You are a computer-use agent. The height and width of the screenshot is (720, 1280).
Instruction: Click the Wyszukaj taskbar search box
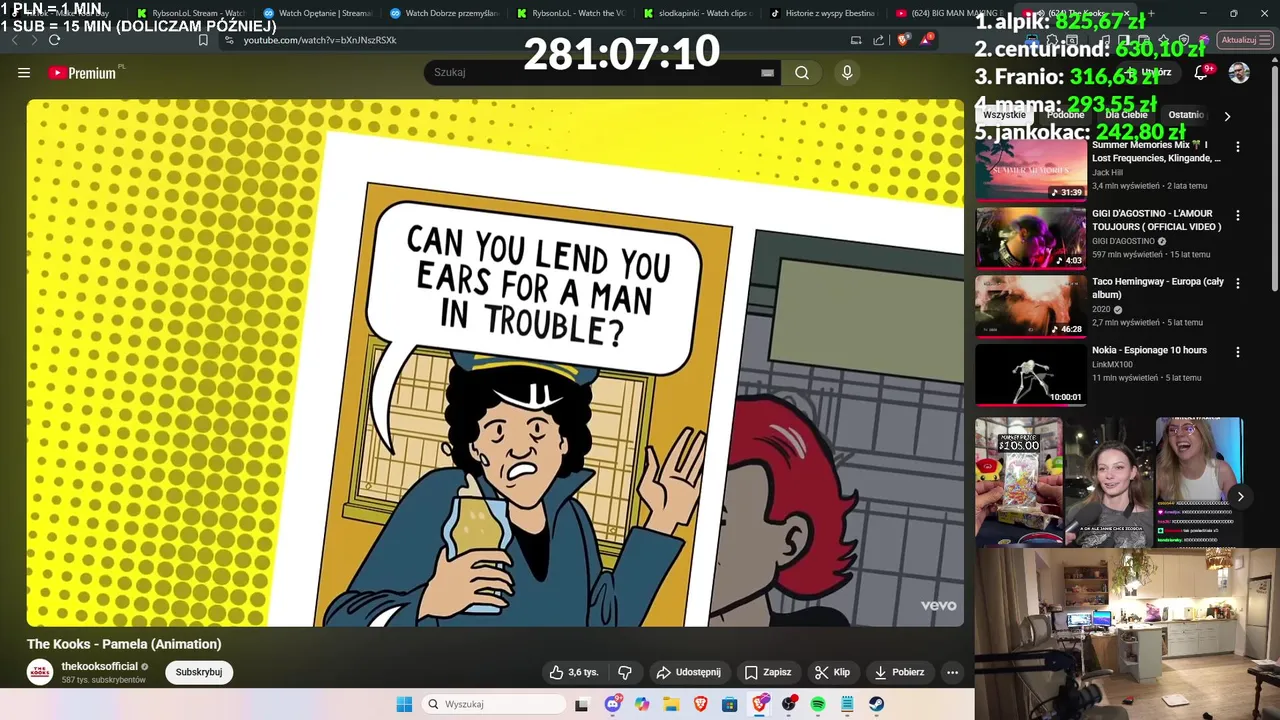click(493, 704)
